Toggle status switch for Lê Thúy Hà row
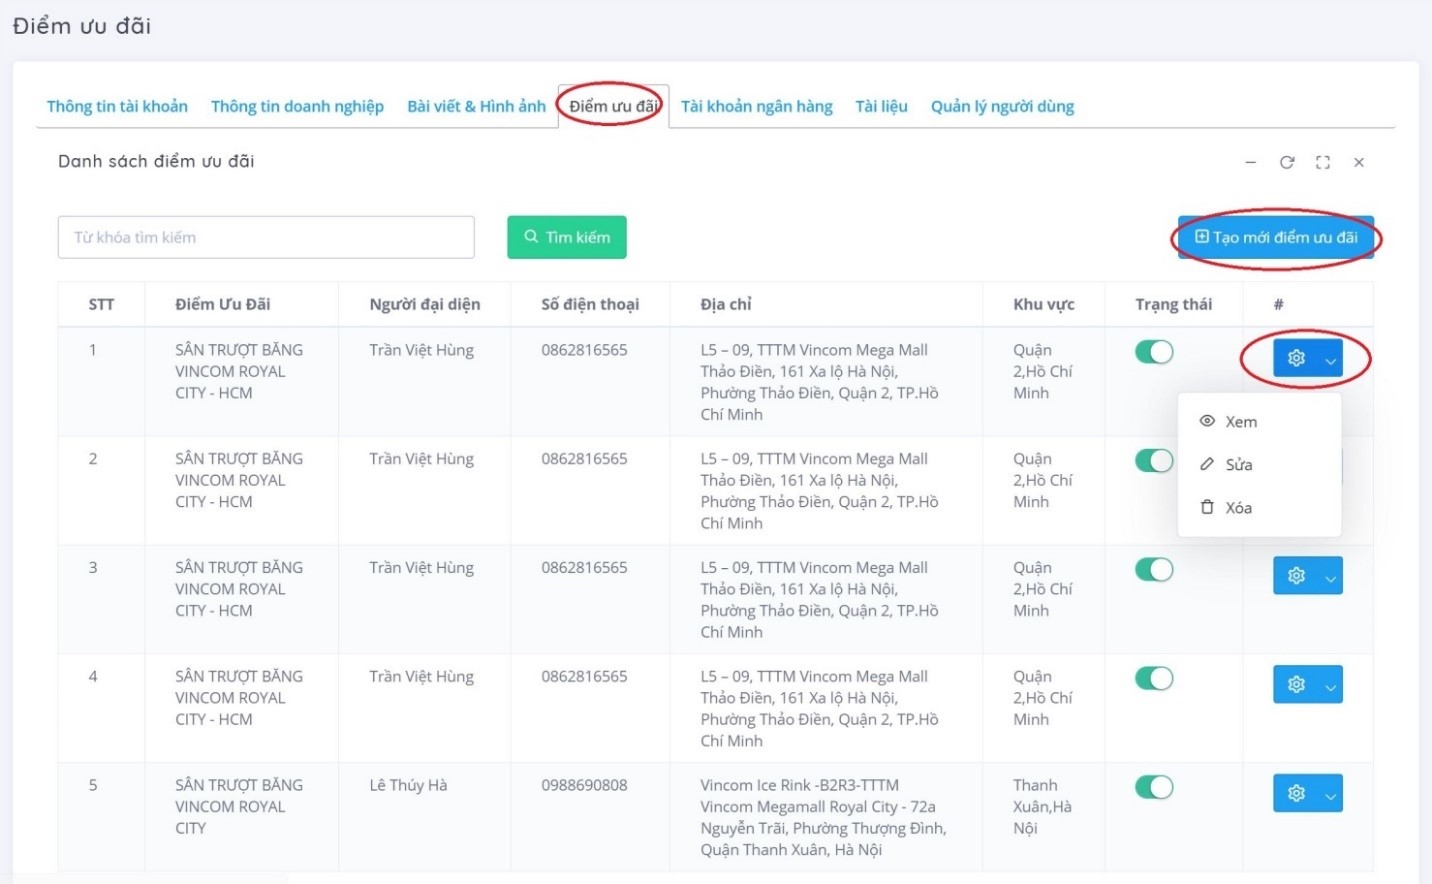The height and width of the screenshot is (884, 1432). (1154, 787)
